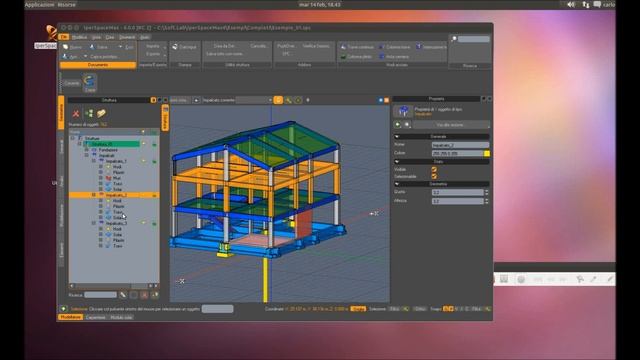Open the Impalcato corrente dropdown

click(254, 100)
